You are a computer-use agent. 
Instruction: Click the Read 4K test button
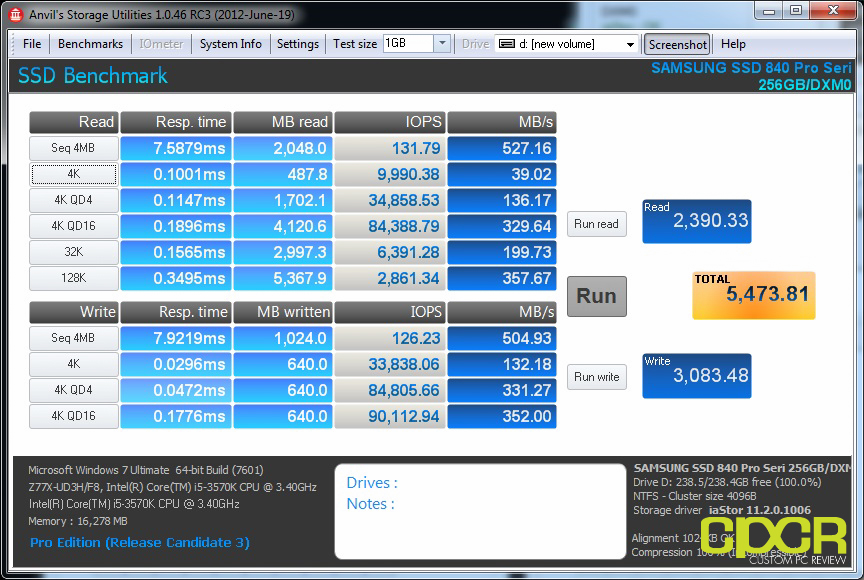point(73,174)
